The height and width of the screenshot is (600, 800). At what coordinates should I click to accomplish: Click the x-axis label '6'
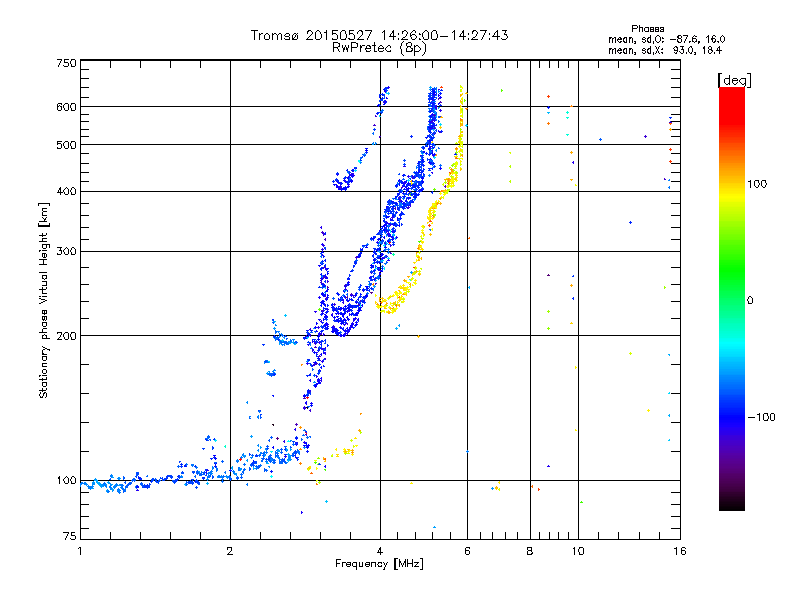point(467,551)
